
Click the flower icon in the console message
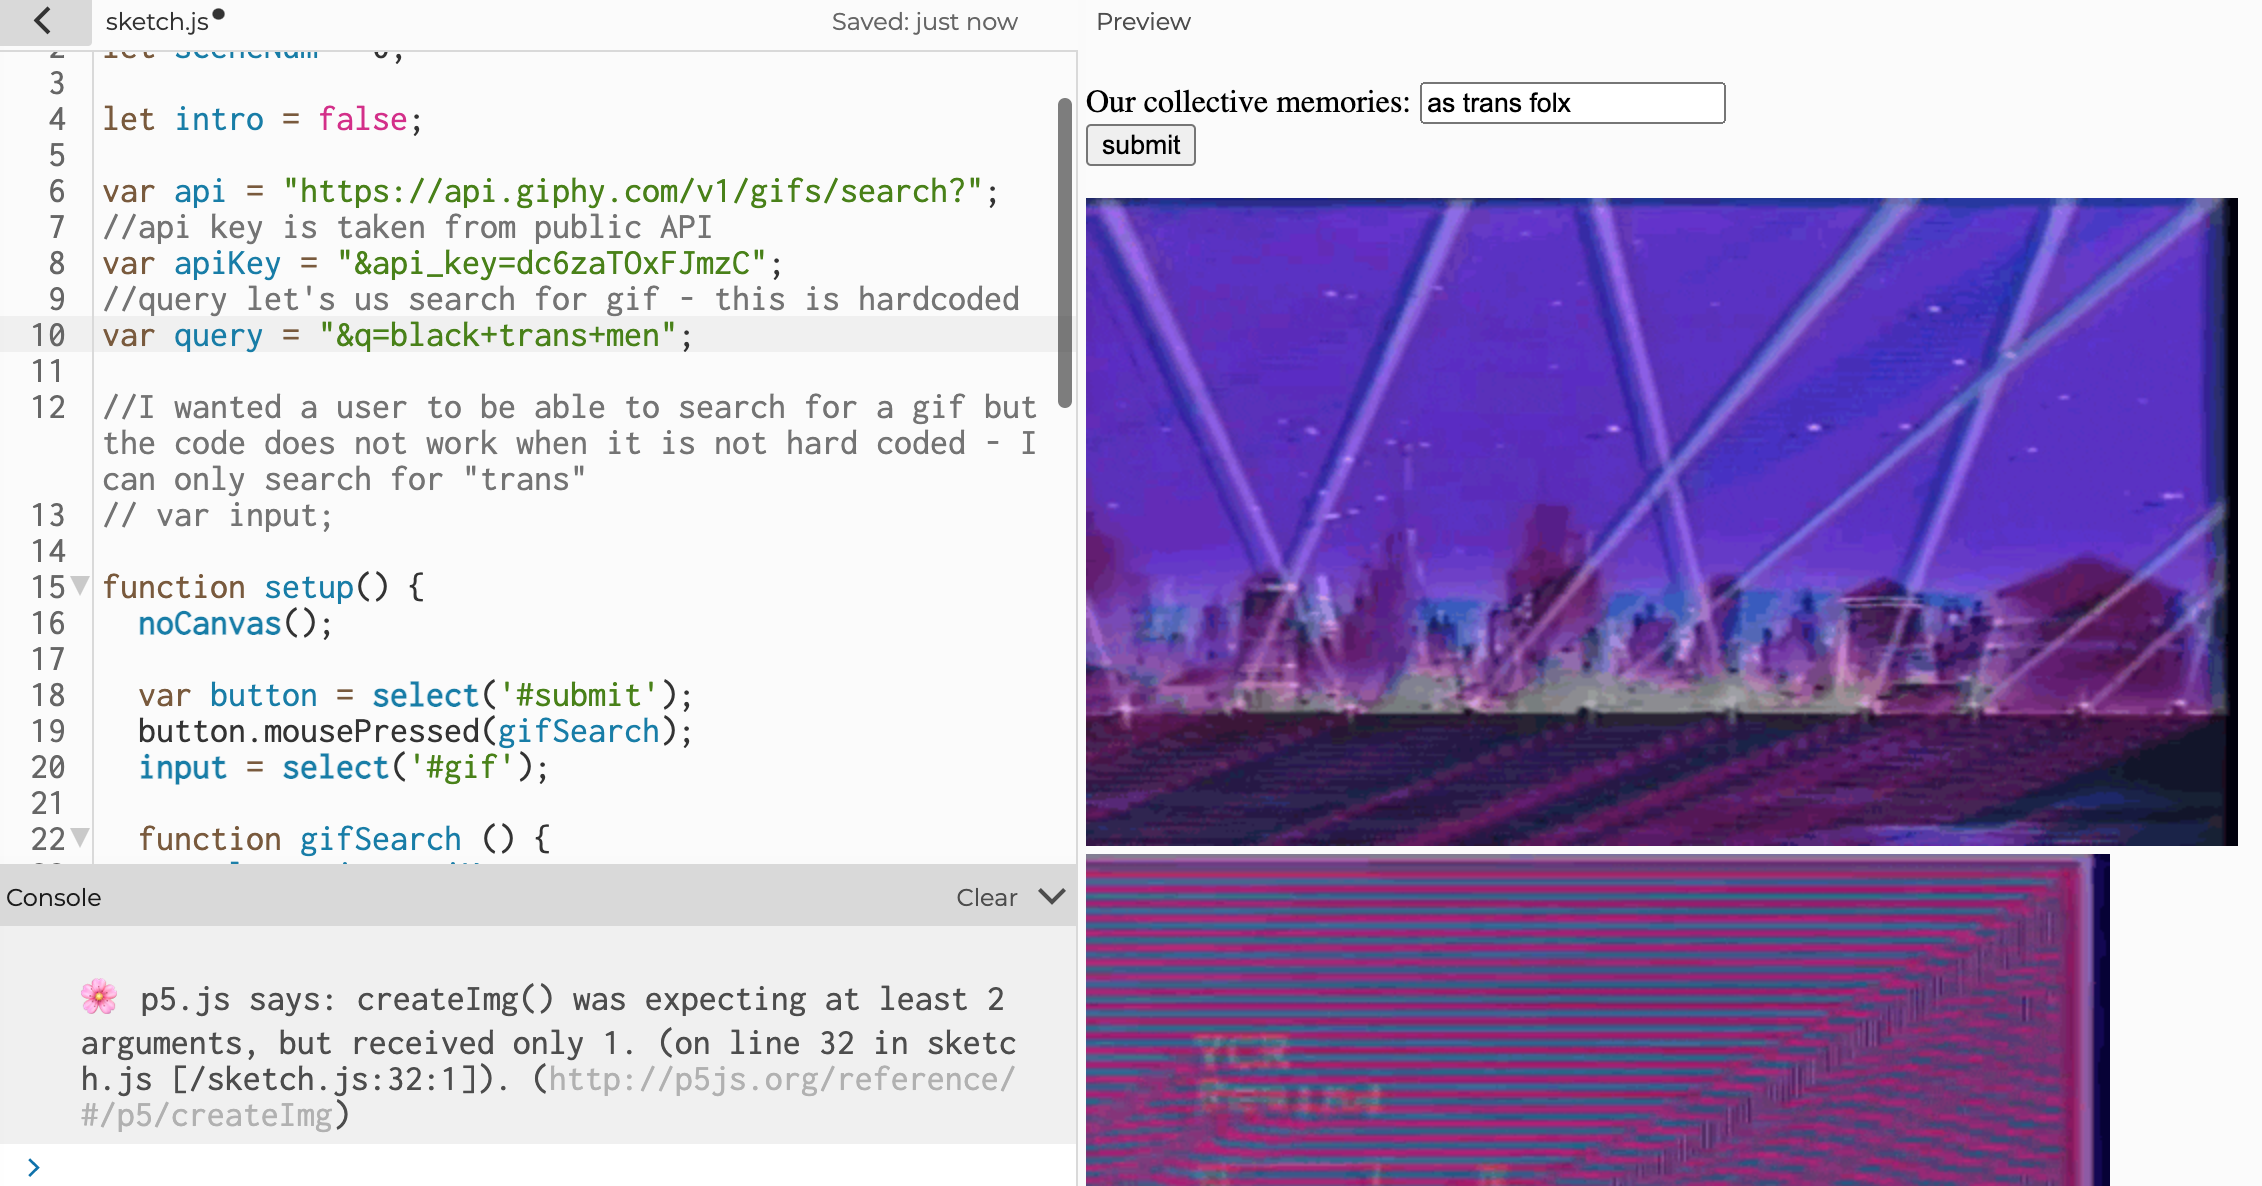coord(99,997)
